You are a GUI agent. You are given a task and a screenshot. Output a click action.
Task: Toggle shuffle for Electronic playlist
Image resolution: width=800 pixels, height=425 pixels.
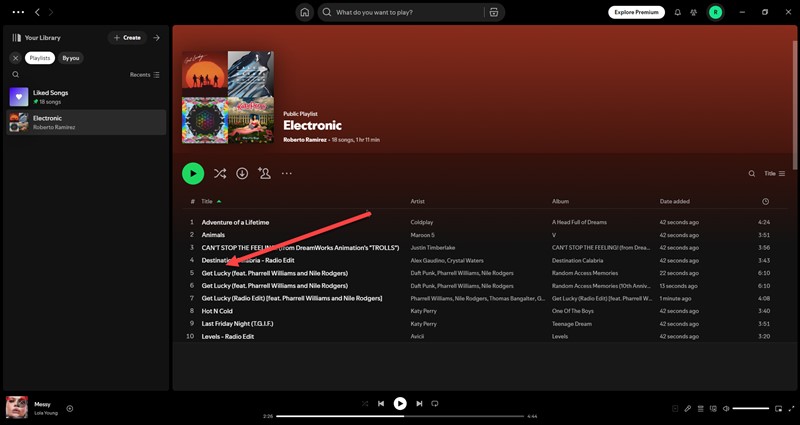pos(220,173)
